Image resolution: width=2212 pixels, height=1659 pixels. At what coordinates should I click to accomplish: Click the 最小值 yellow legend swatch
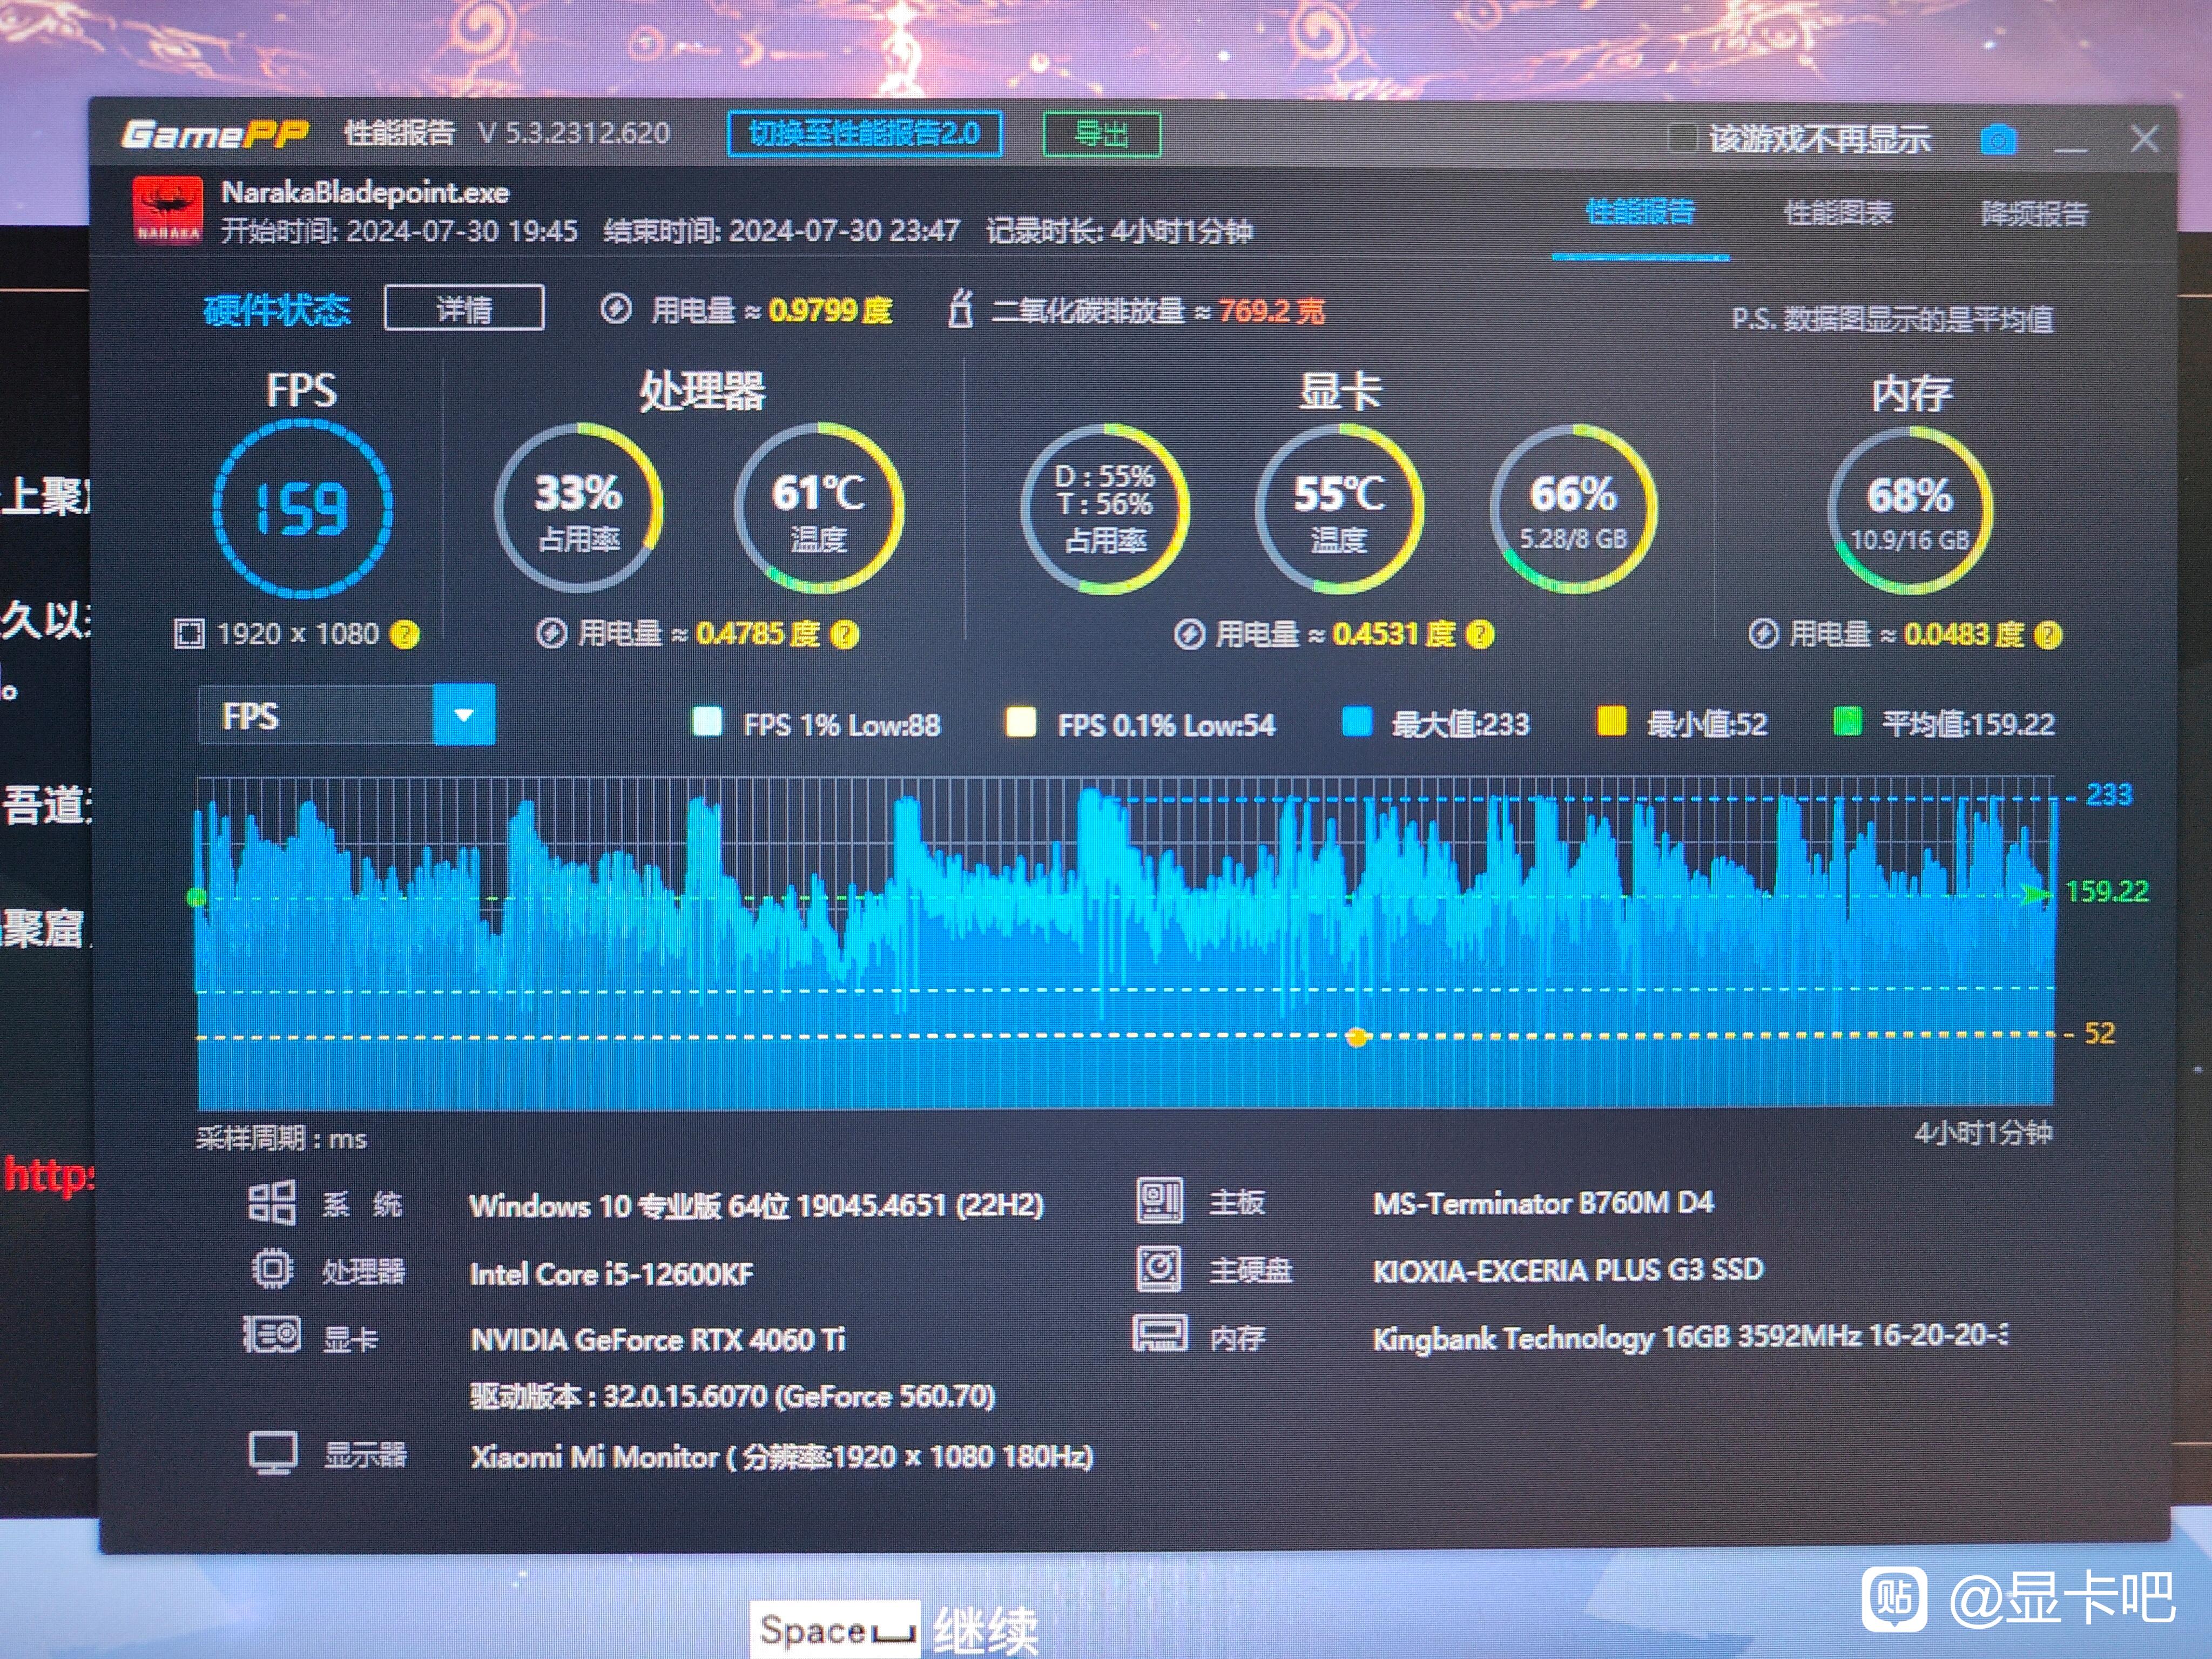click(1611, 721)
